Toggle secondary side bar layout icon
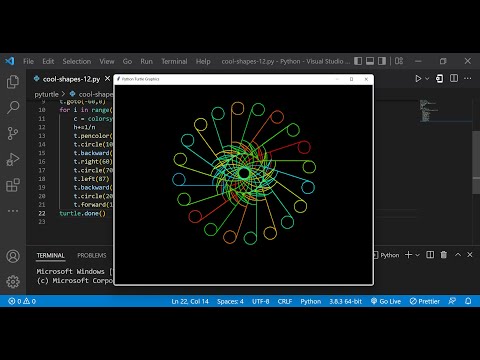This screenshot has width=480, height=360. (x=382, y=61)
